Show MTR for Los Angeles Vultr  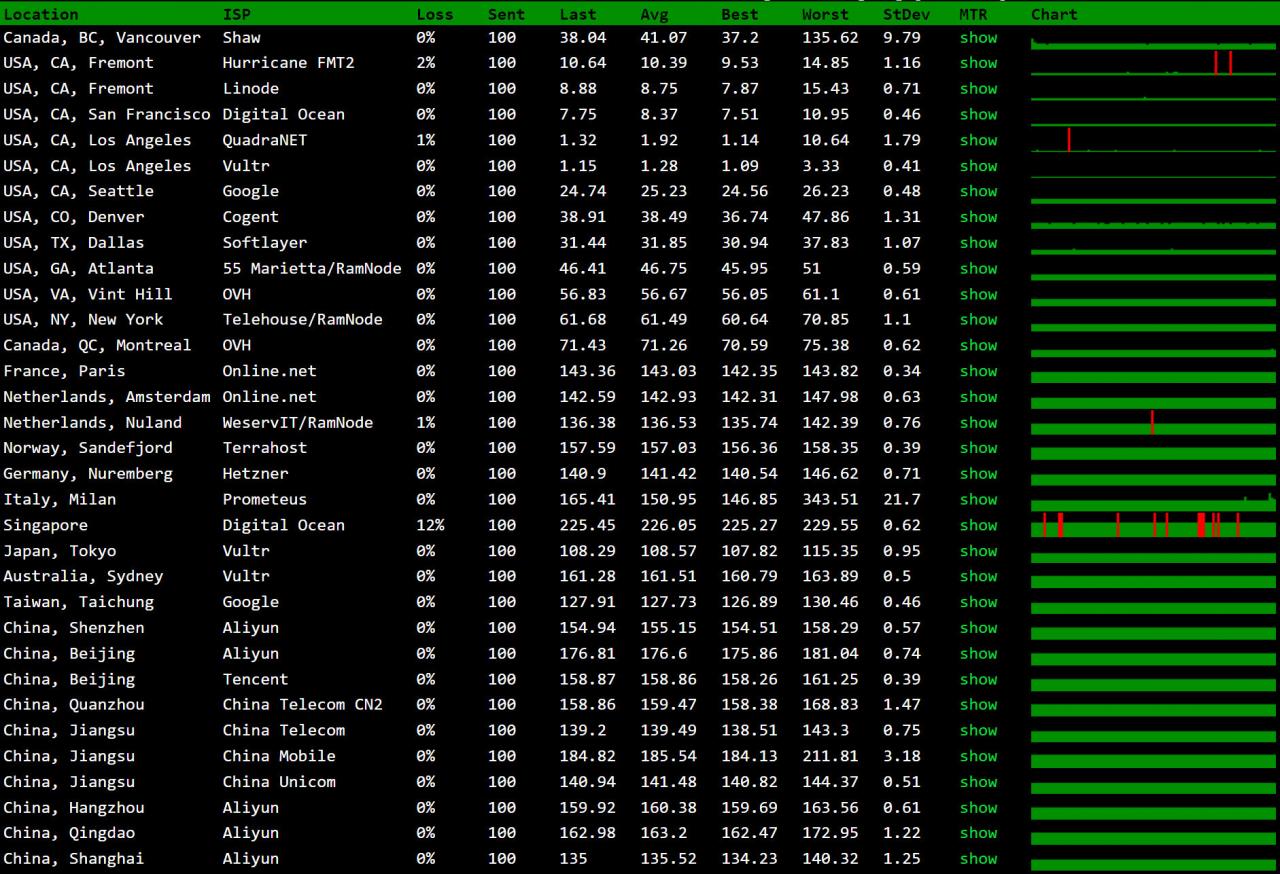click(978, 166)
